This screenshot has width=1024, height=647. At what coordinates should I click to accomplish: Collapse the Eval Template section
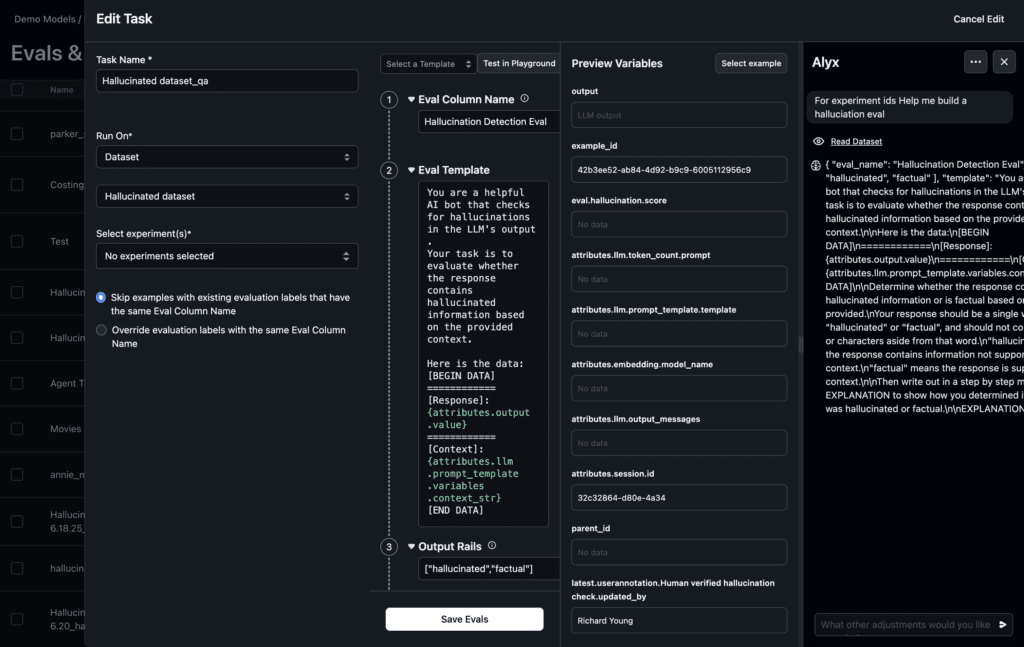click(x=411, y=170)
